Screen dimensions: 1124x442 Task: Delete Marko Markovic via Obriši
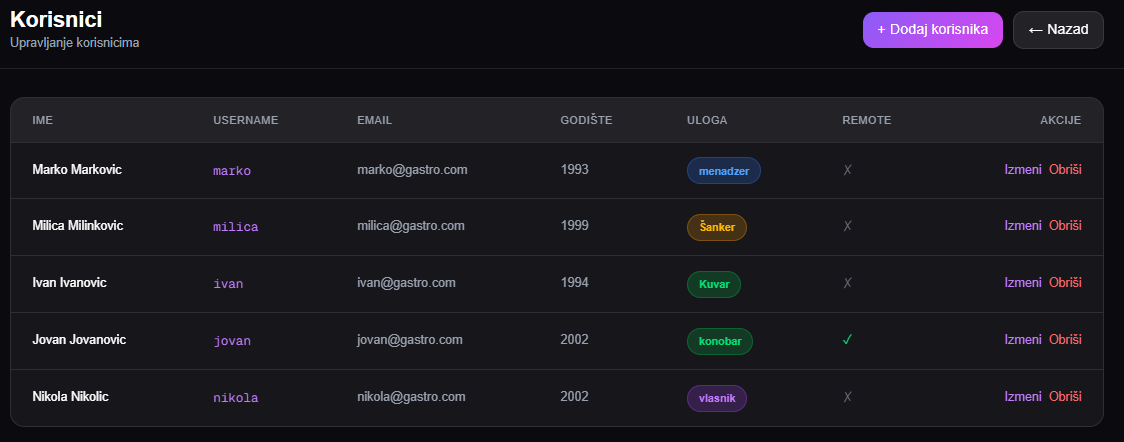[x=1065, y=170]
